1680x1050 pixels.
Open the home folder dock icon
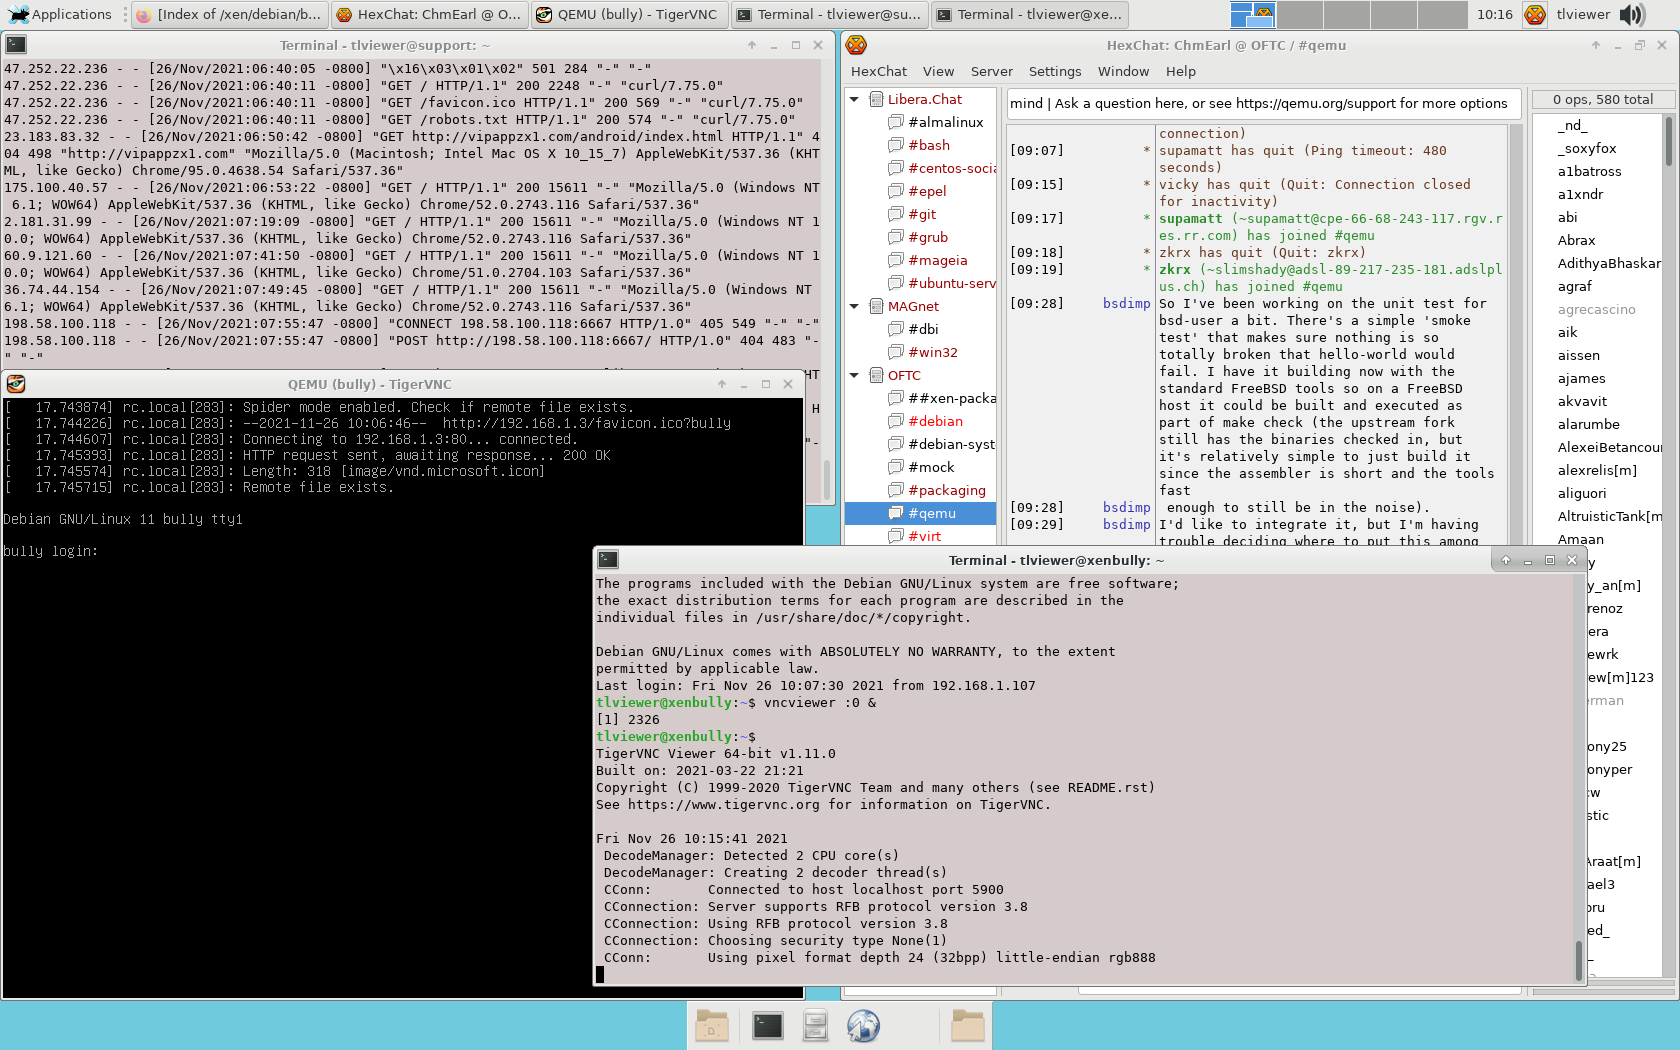pyautogui.click(x=967, y=1025)
